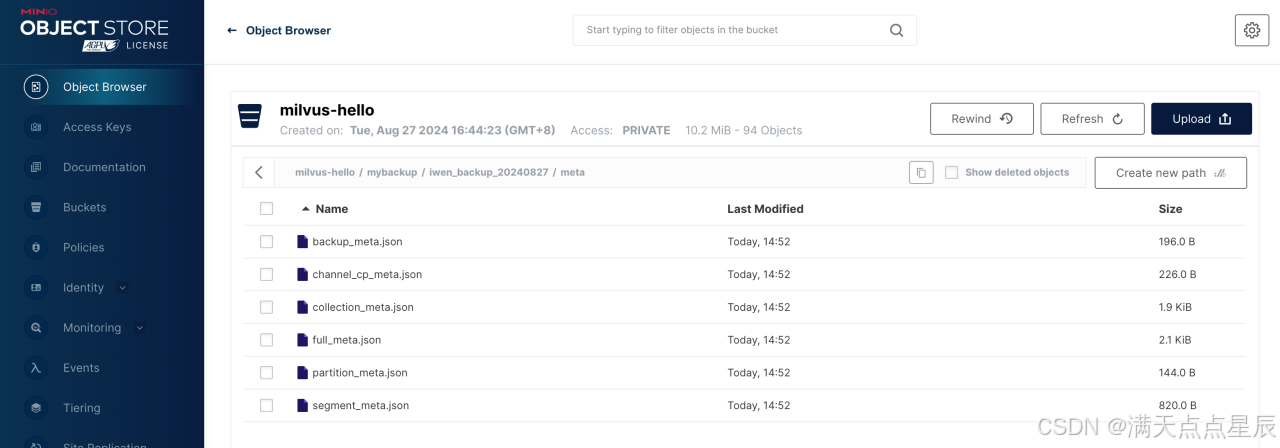1280x448 pixels.
Task: Click the channel_cp_meta.json file icon
Action: (x=302, y=274)
